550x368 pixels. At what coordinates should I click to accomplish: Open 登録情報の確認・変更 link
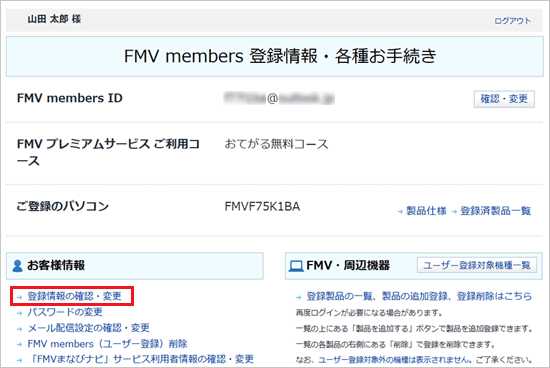[74, 296]
